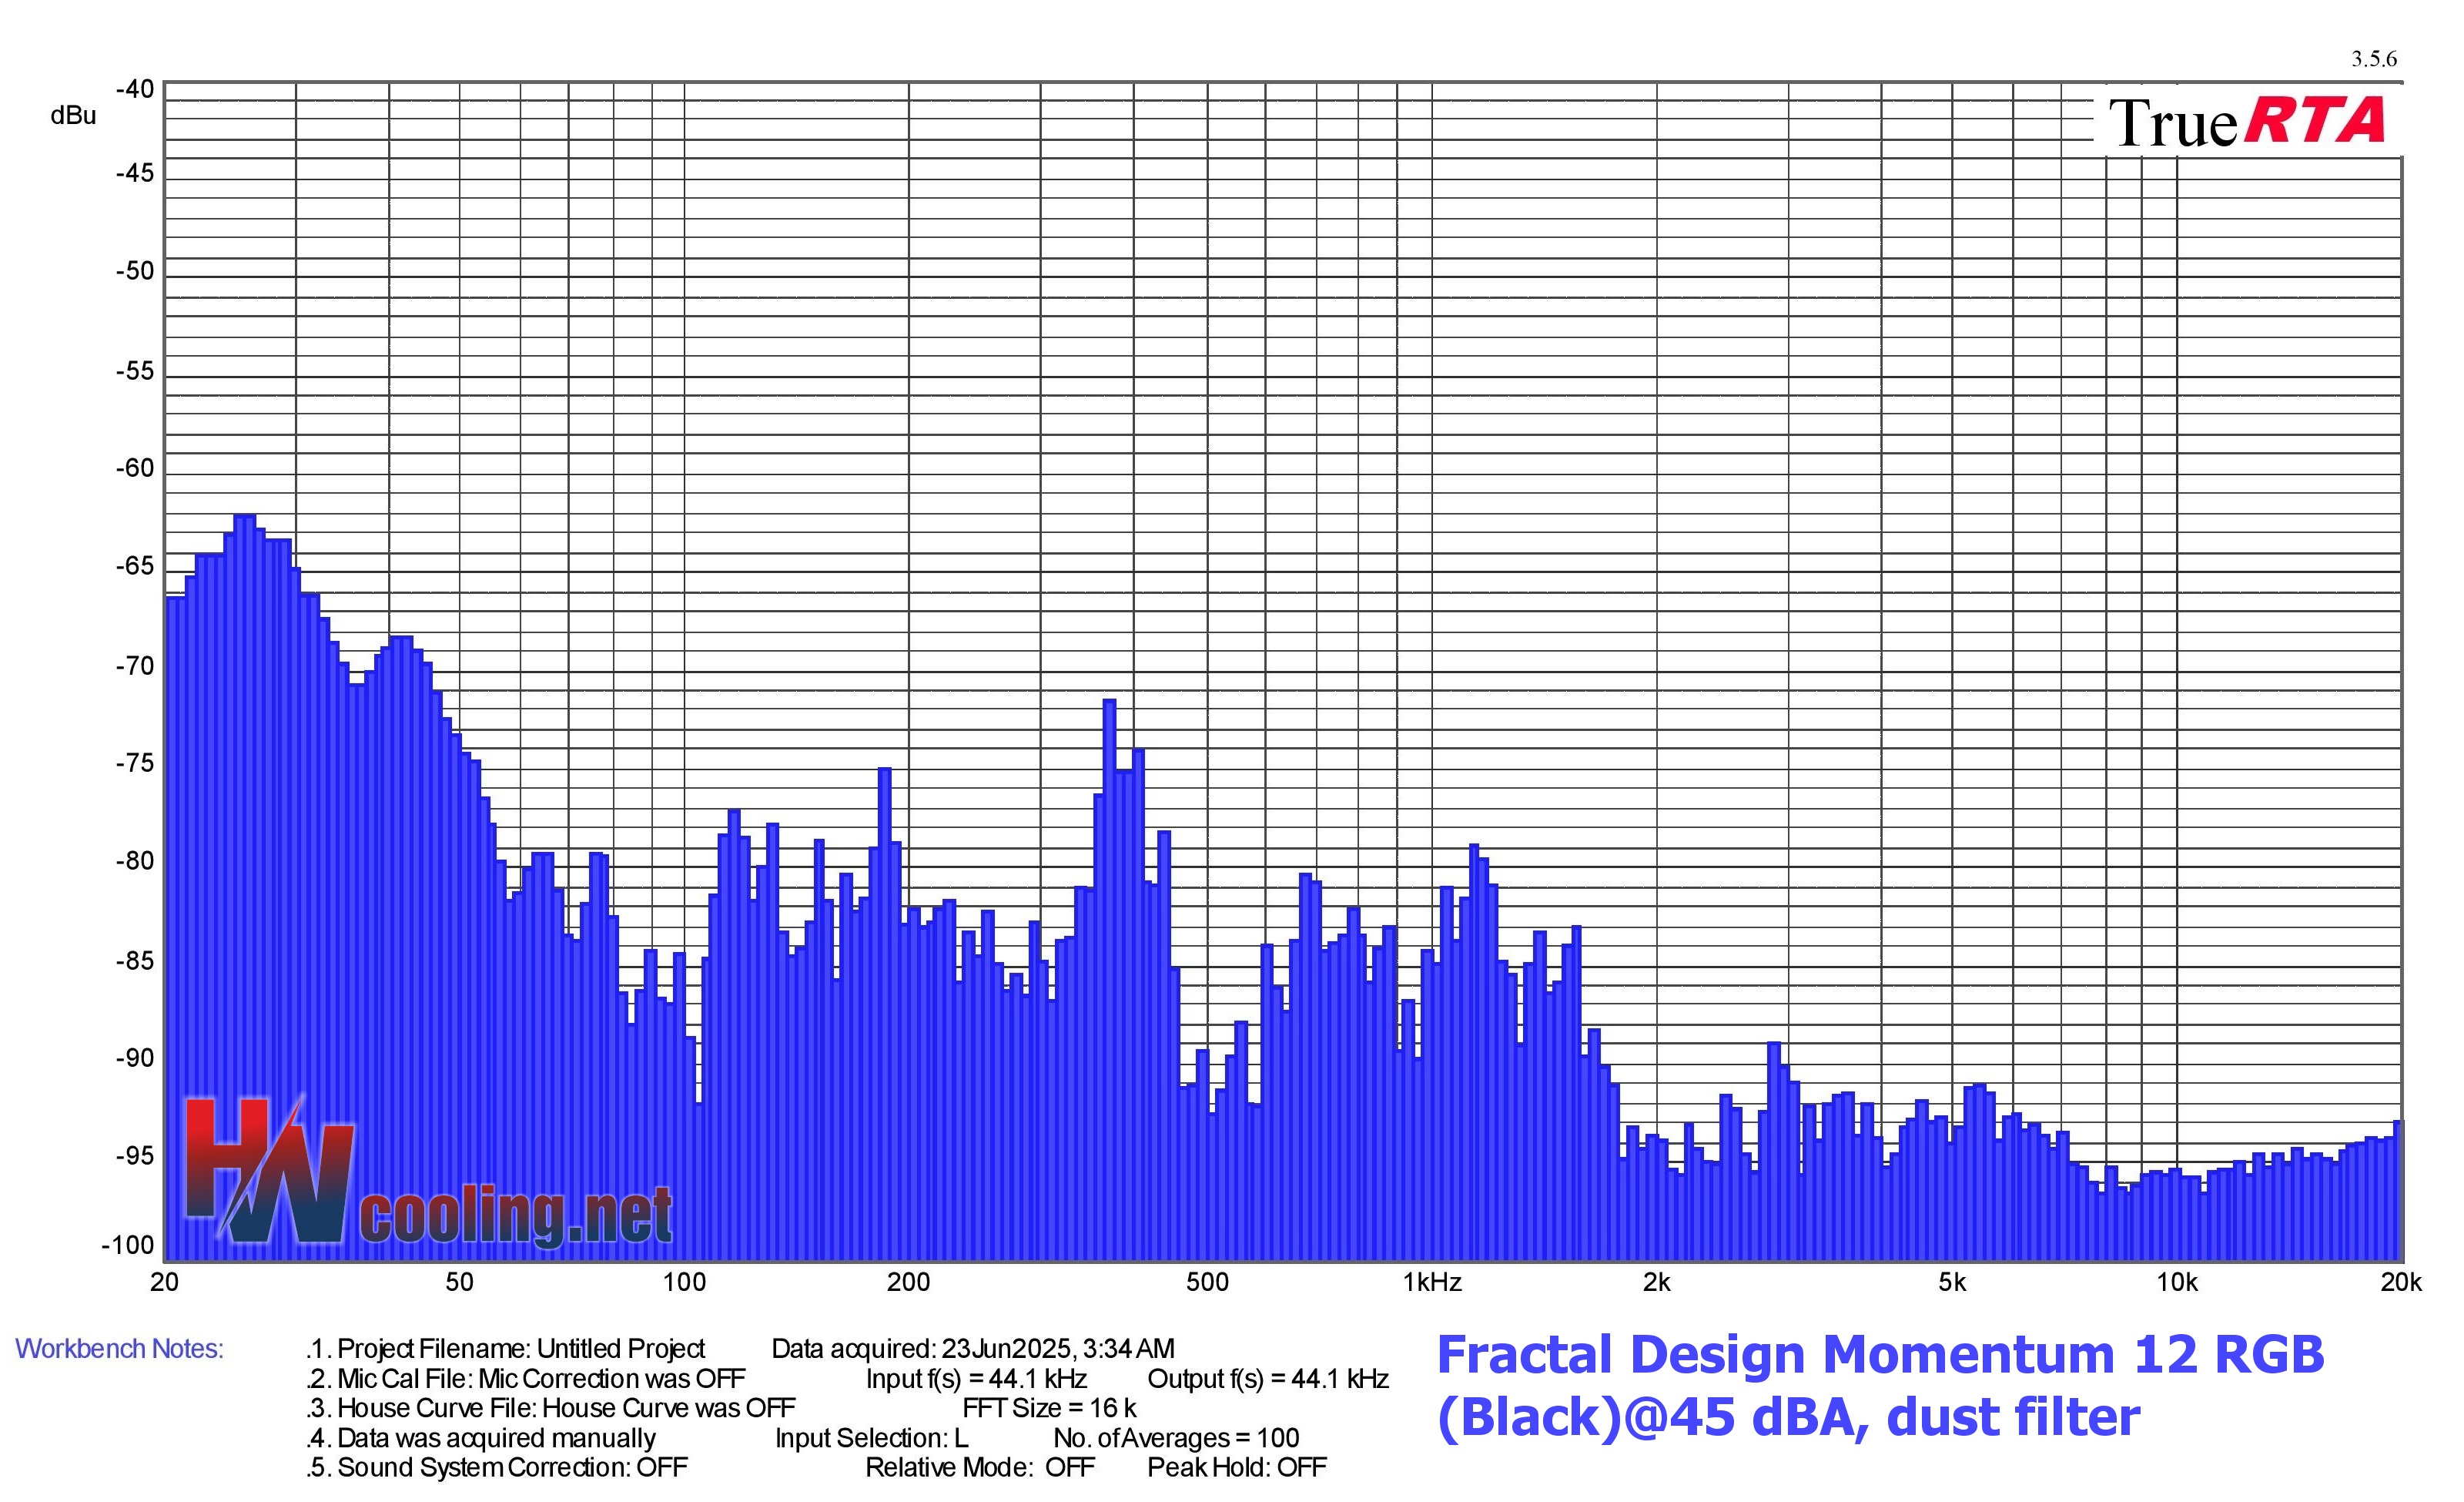Click the -40 level axis label
The height and width of the screenshot is (1502, 2464).
click(x=135, y=89)
